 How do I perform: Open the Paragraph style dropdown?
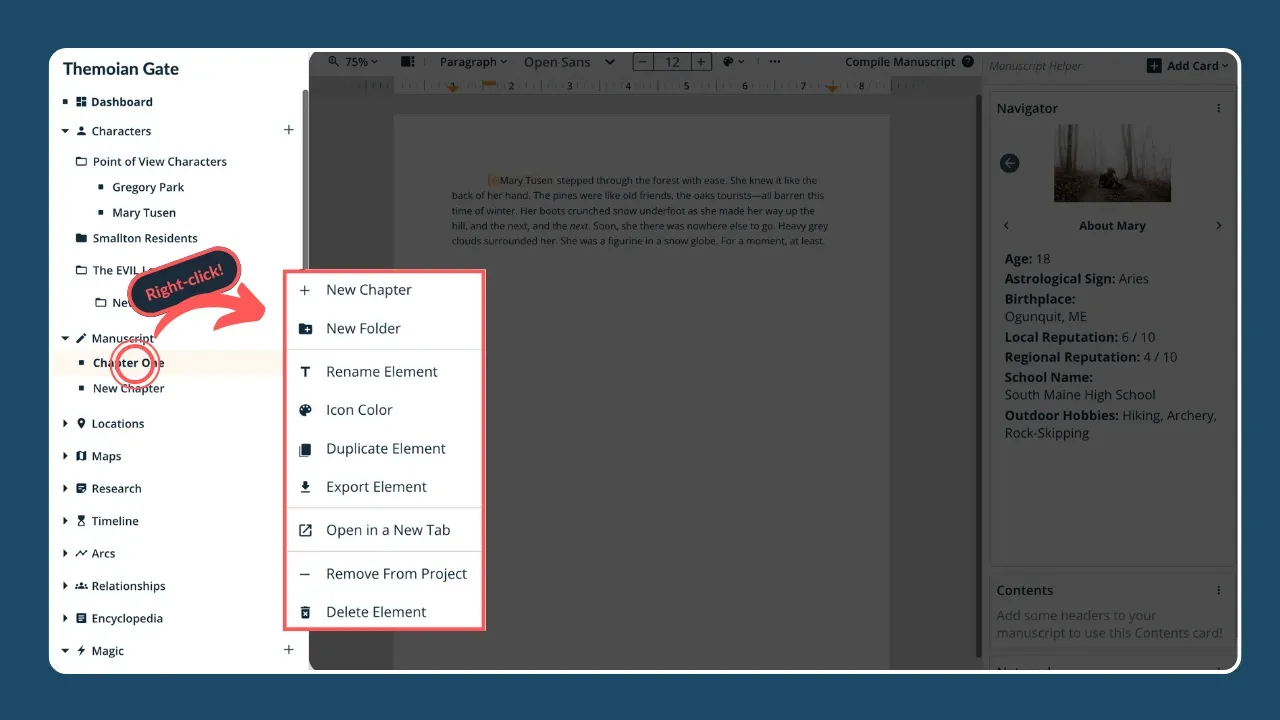[x=473, y=62]
